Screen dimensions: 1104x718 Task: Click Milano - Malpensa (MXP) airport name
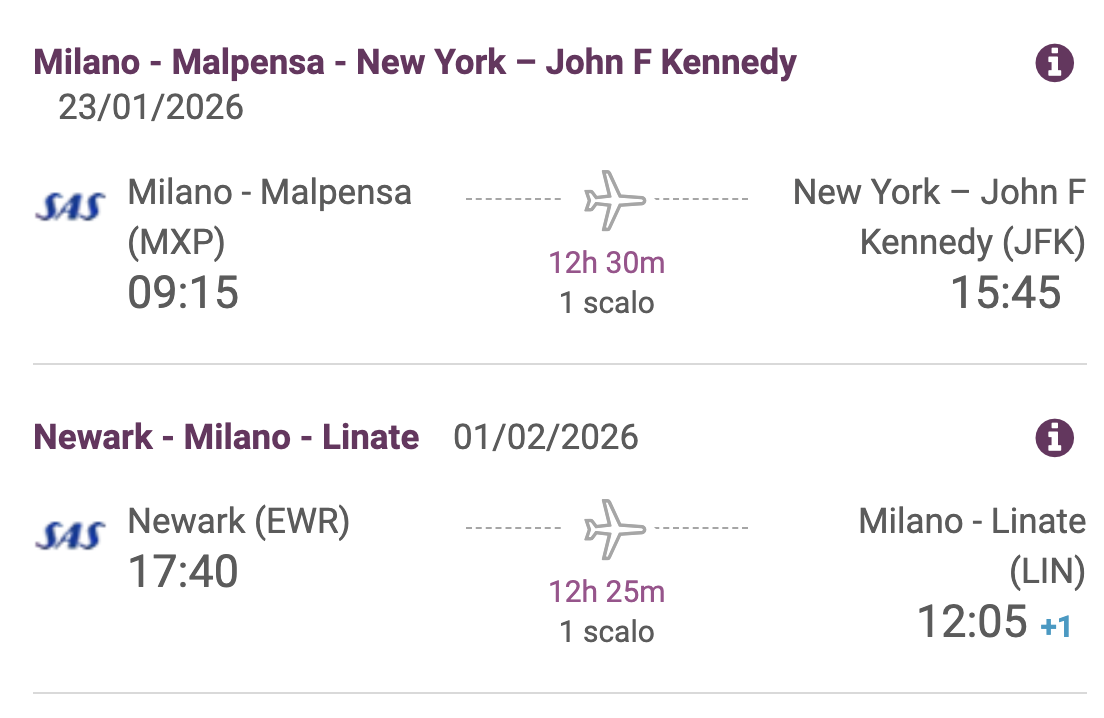click(269, 216)
